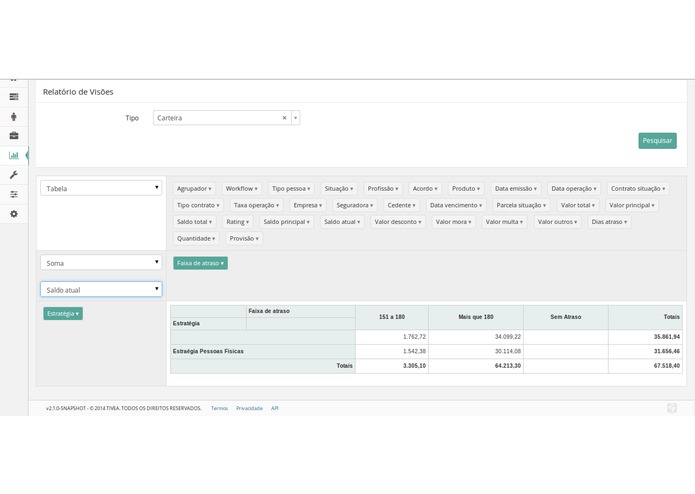Open the Valor principal attribute filter
Viewport: 695px width, 494px height.
click(x=632, y=205)
